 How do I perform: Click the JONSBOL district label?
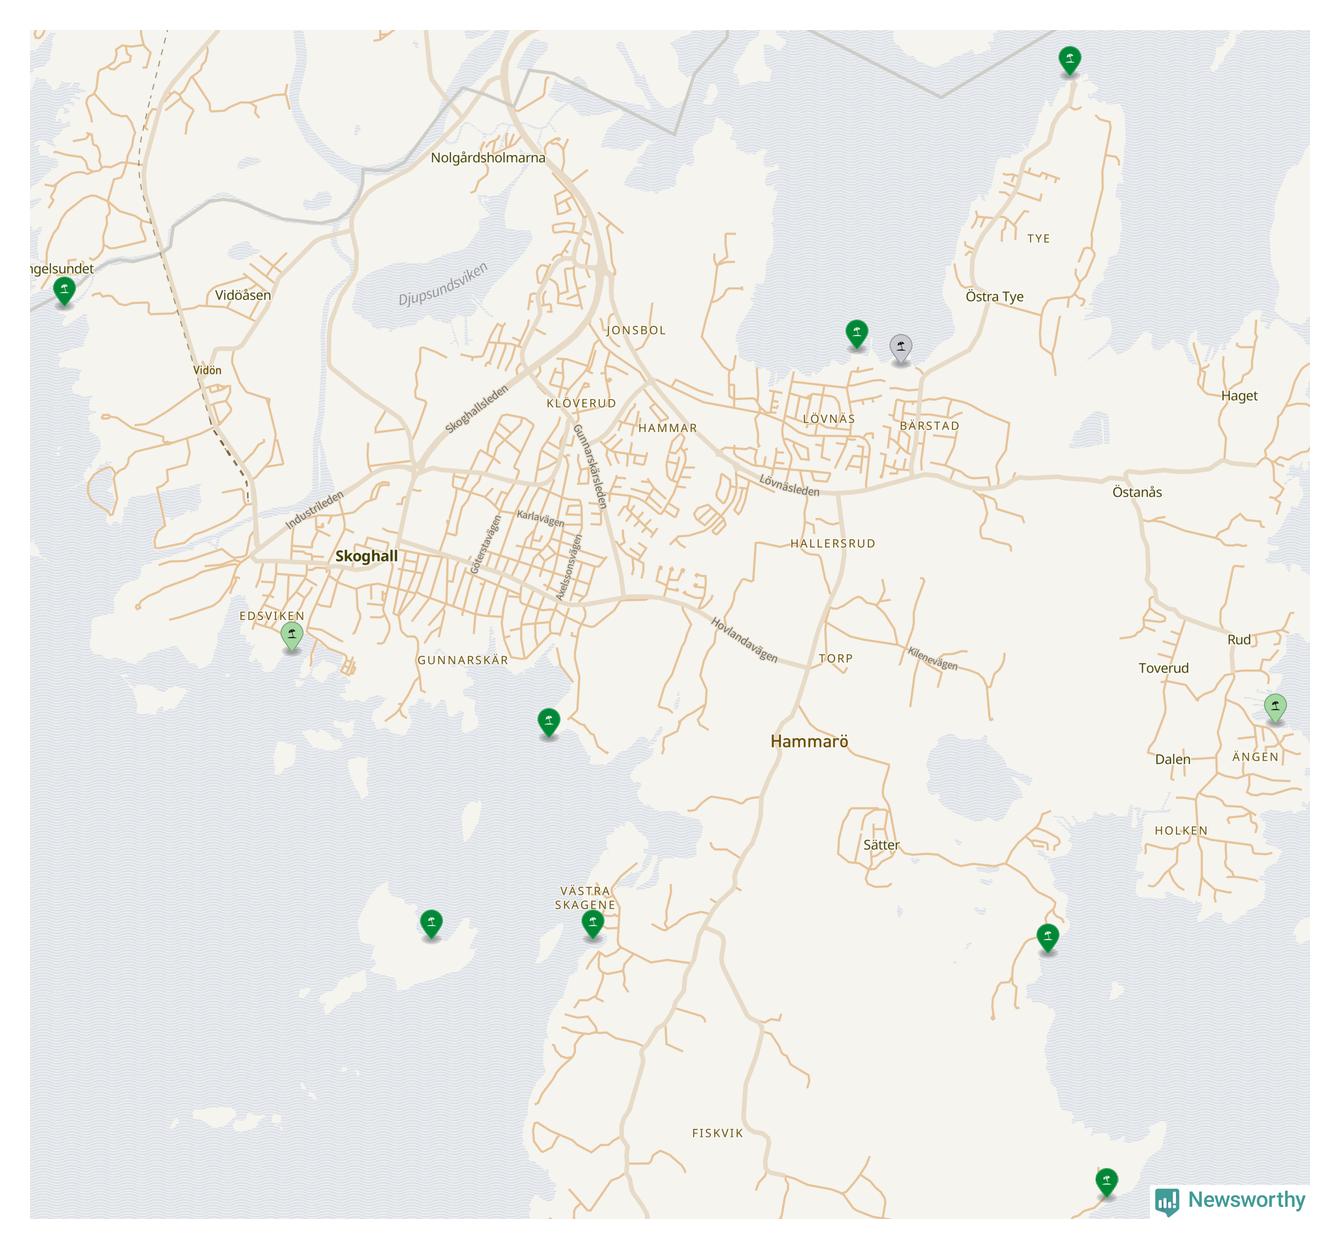pyautogui.click(x=636, y=330)
